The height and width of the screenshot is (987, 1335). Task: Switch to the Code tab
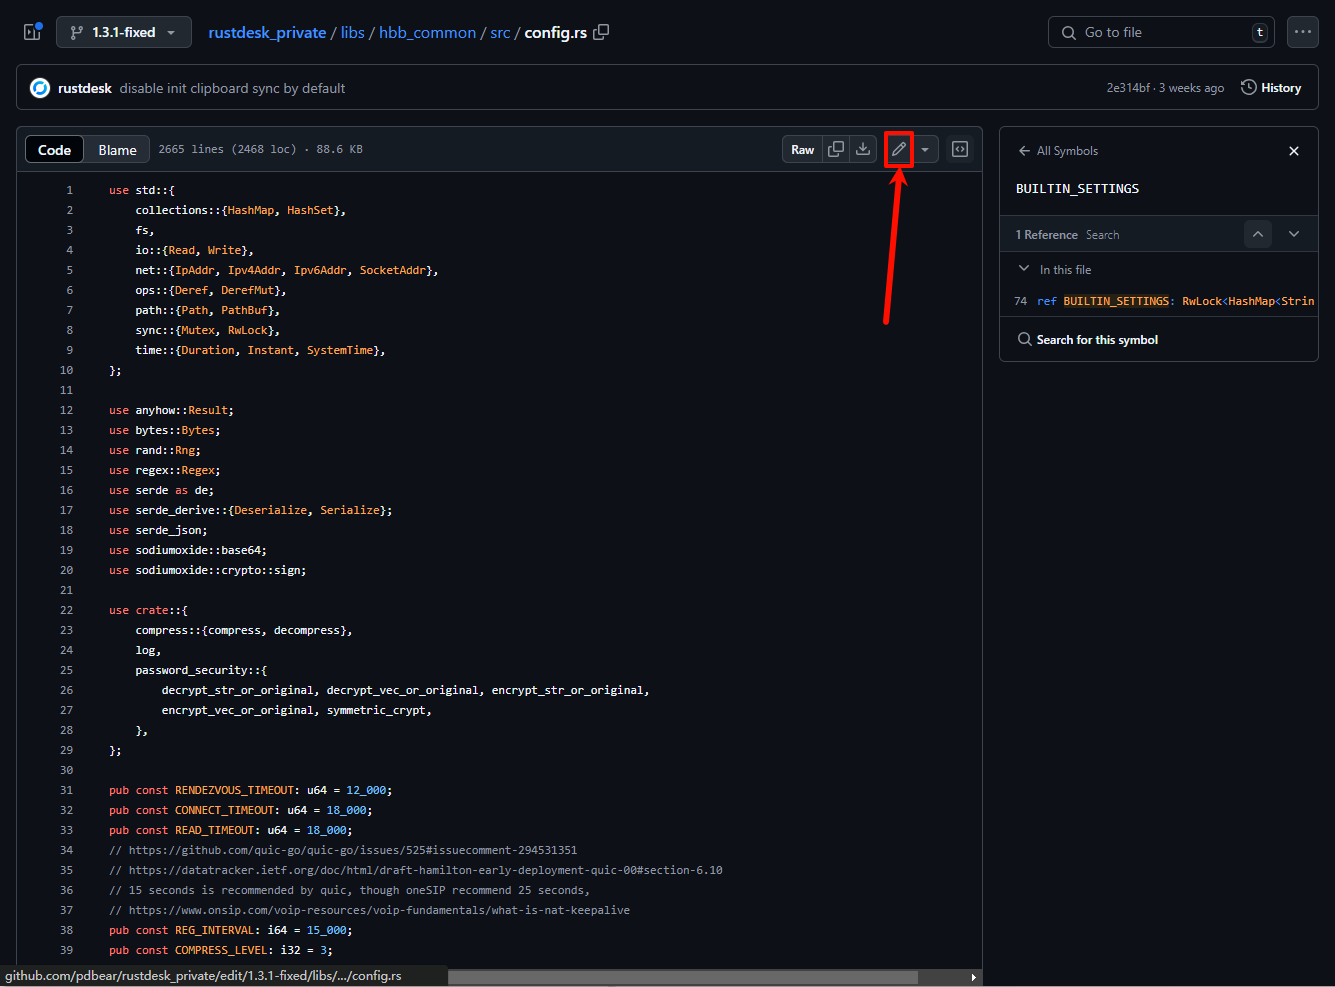(54, 149)
